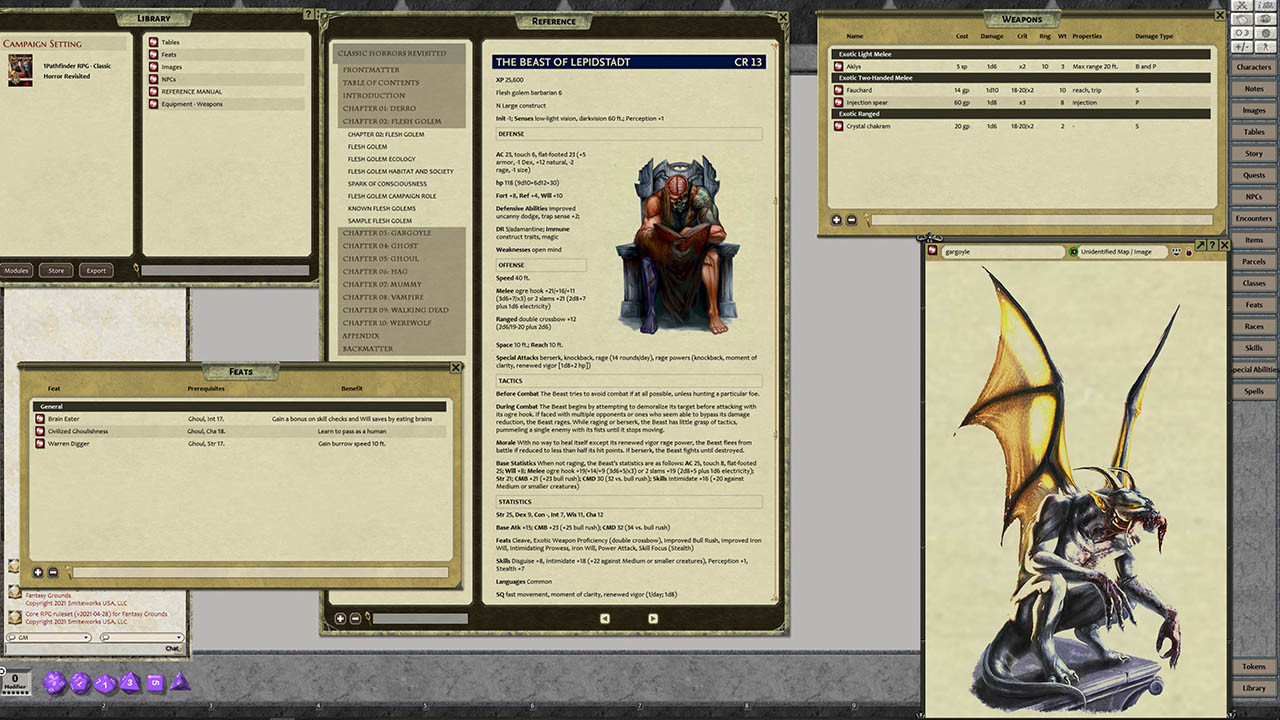Open the GM chat mode dropdown
Viewport: 1280px width, 720px height.
[48, 637]
